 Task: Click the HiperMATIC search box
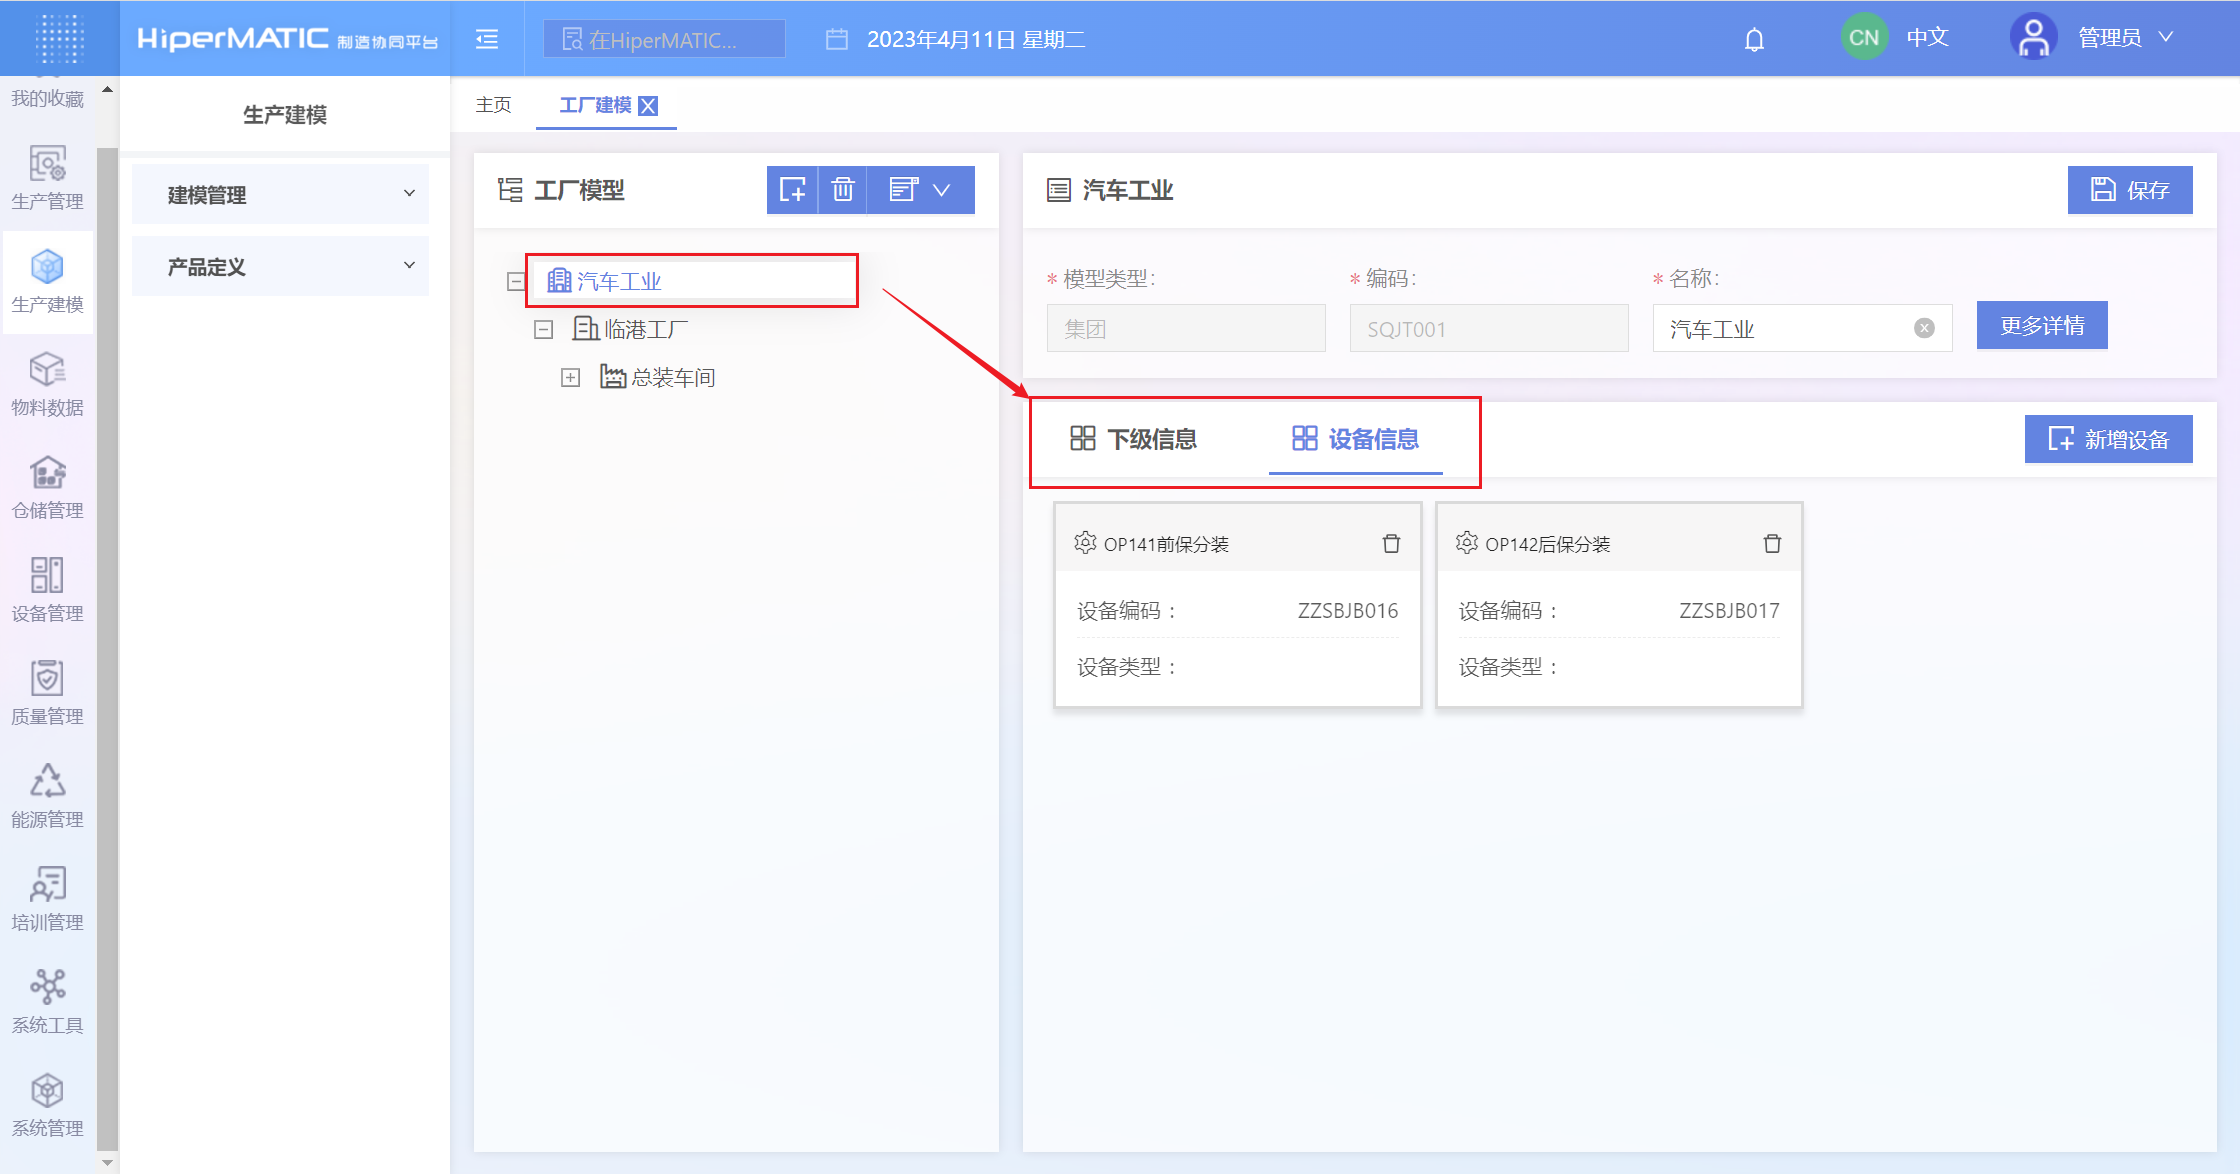664,39
